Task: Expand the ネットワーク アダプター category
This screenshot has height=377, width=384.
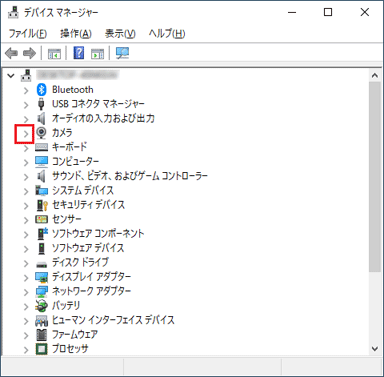Action: (x=26, y=292)
